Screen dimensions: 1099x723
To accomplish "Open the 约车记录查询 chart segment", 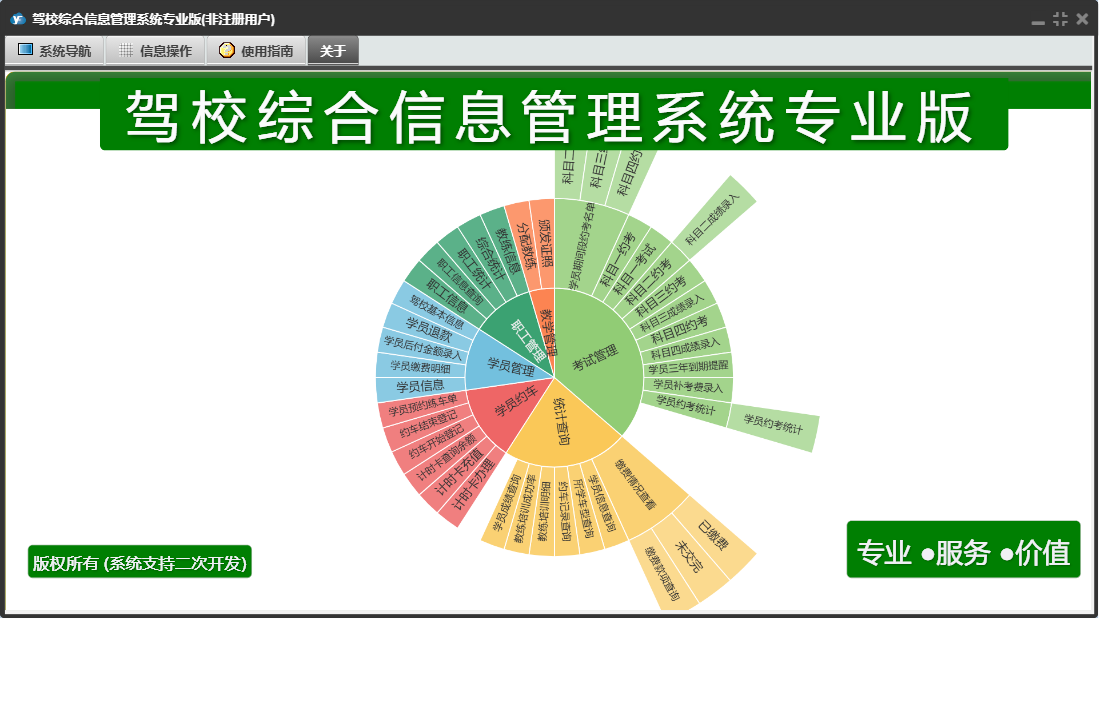I will coord(565,511).
